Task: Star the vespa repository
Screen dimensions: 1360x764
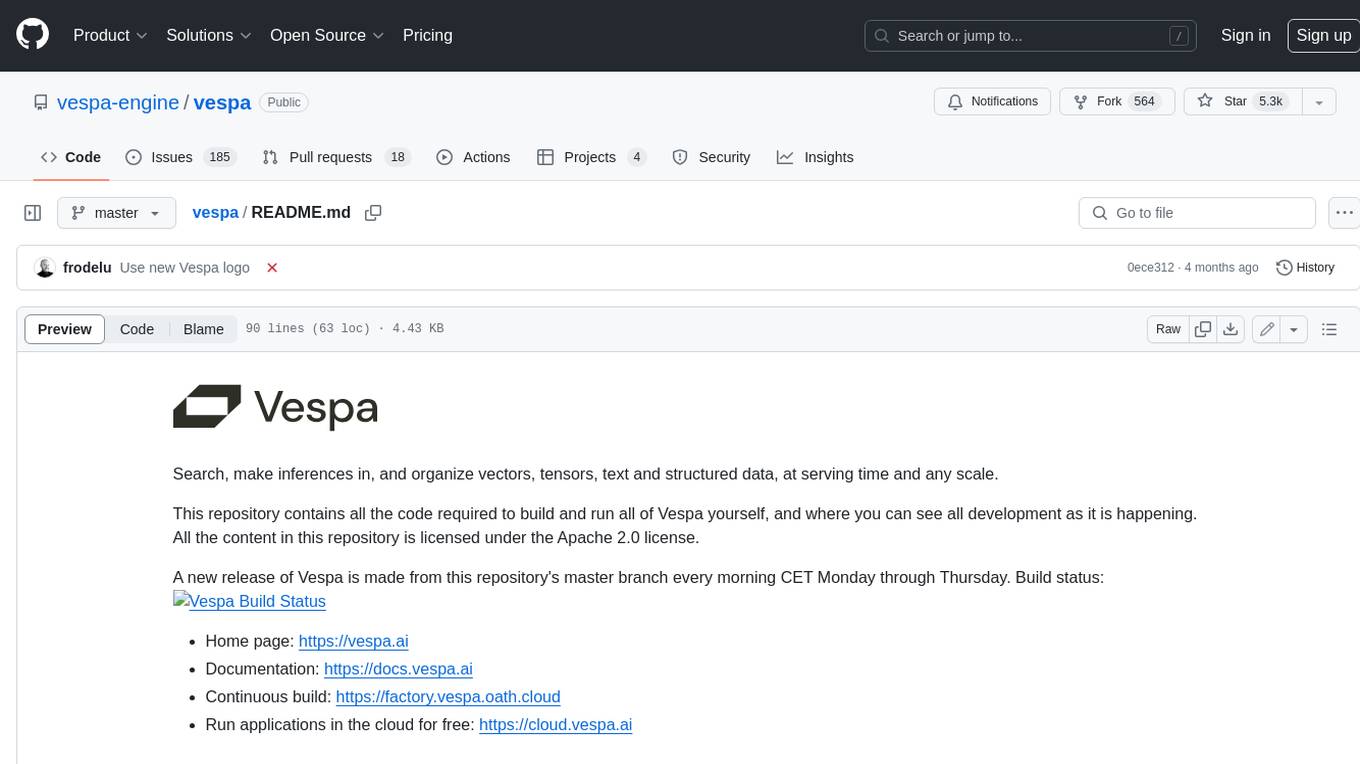Action: (x=1242, y=102)
